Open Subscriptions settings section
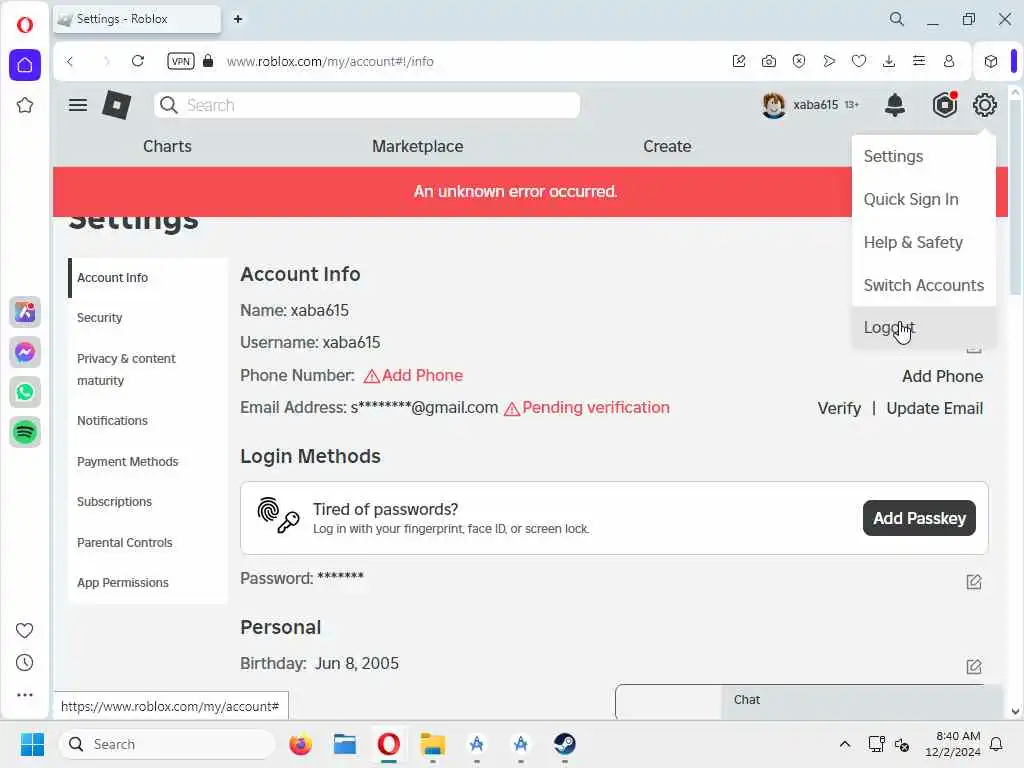Image resolution: width=1024 pixels, height=768 pixels. 148,502
